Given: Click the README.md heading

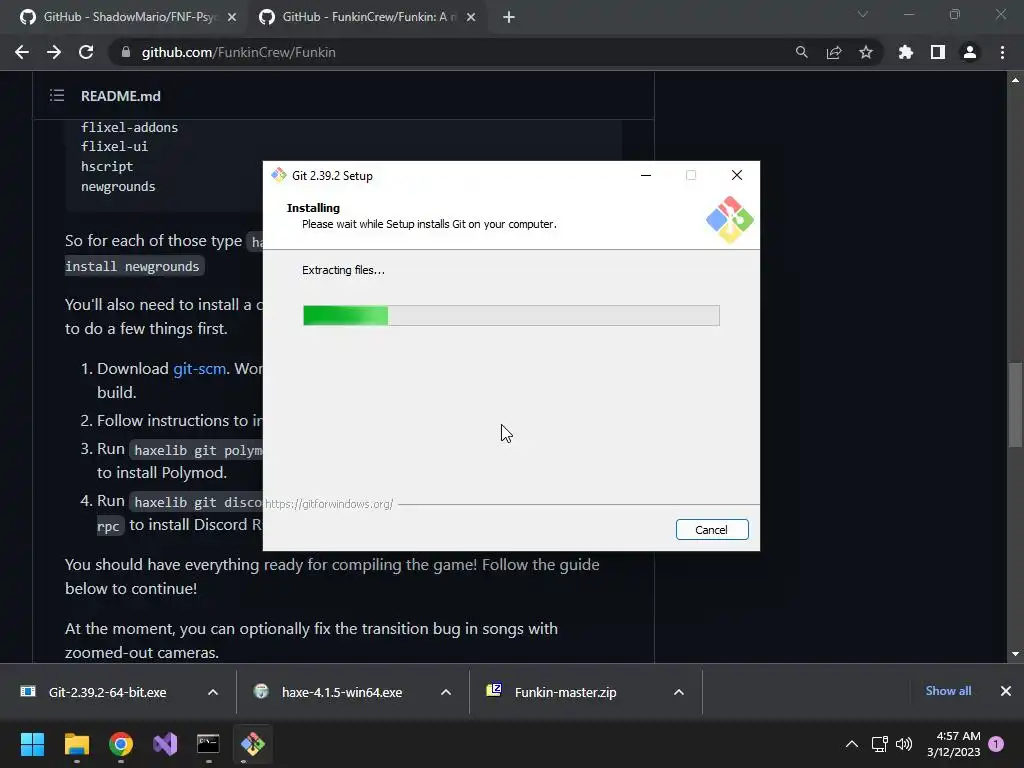Looking at the screenshot, I should tap(121, 96).
